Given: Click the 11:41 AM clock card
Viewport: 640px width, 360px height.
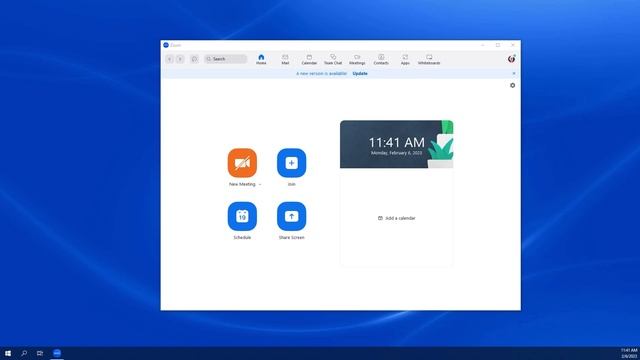Looking at the screenshot, I should click(397, 144).
